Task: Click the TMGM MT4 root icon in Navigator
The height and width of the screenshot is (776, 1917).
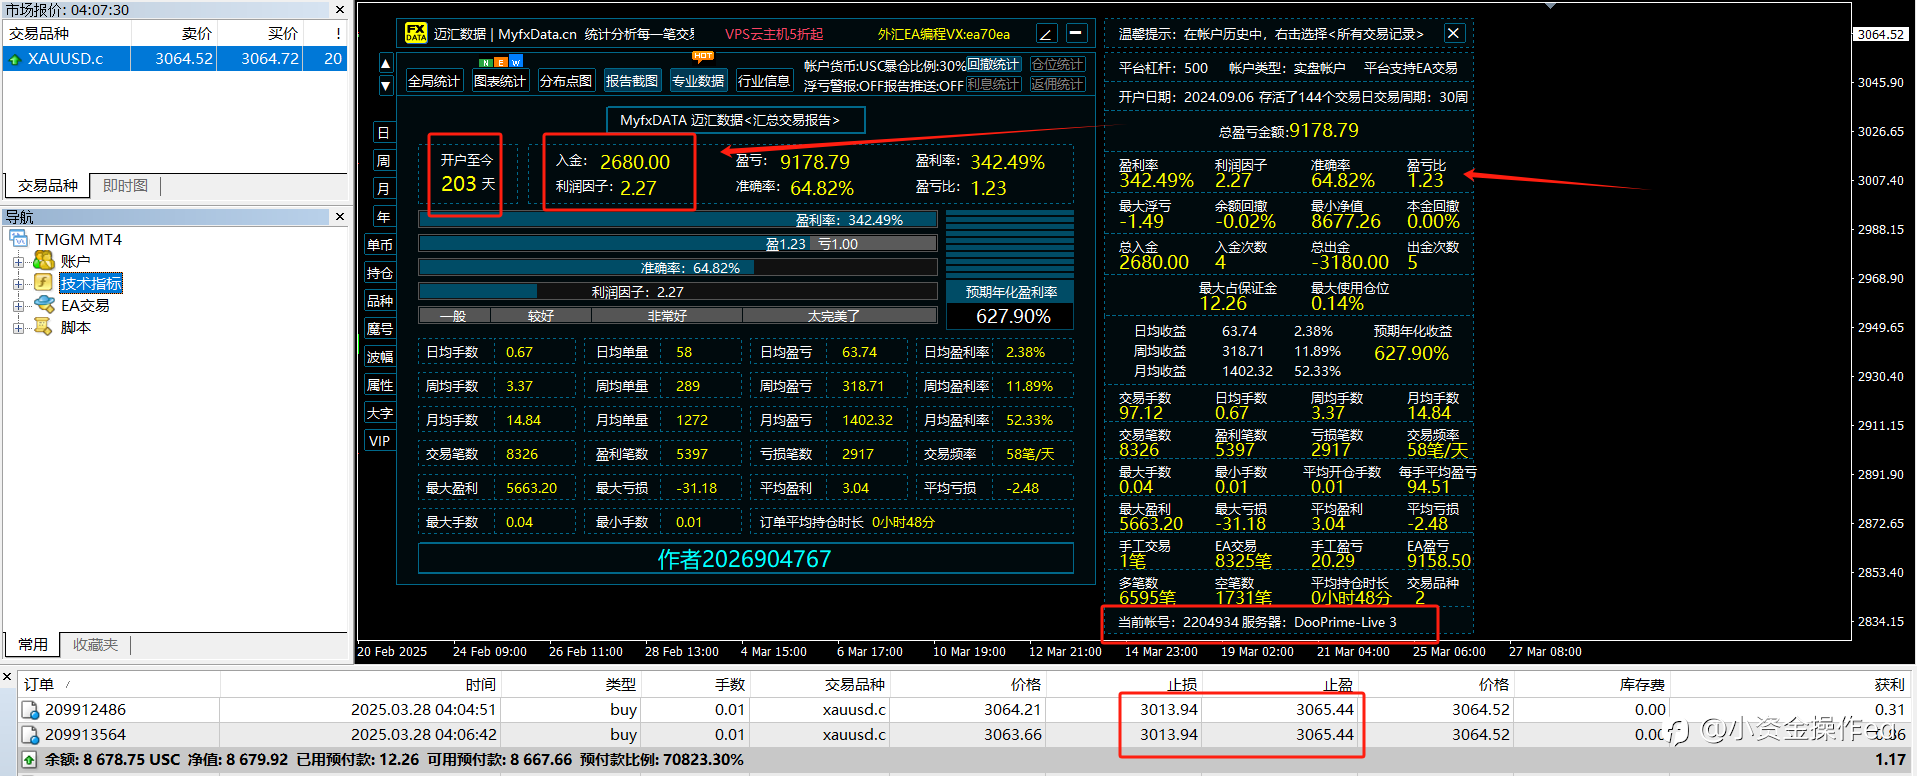Action: pyautogui.click(x=19, y=239)
